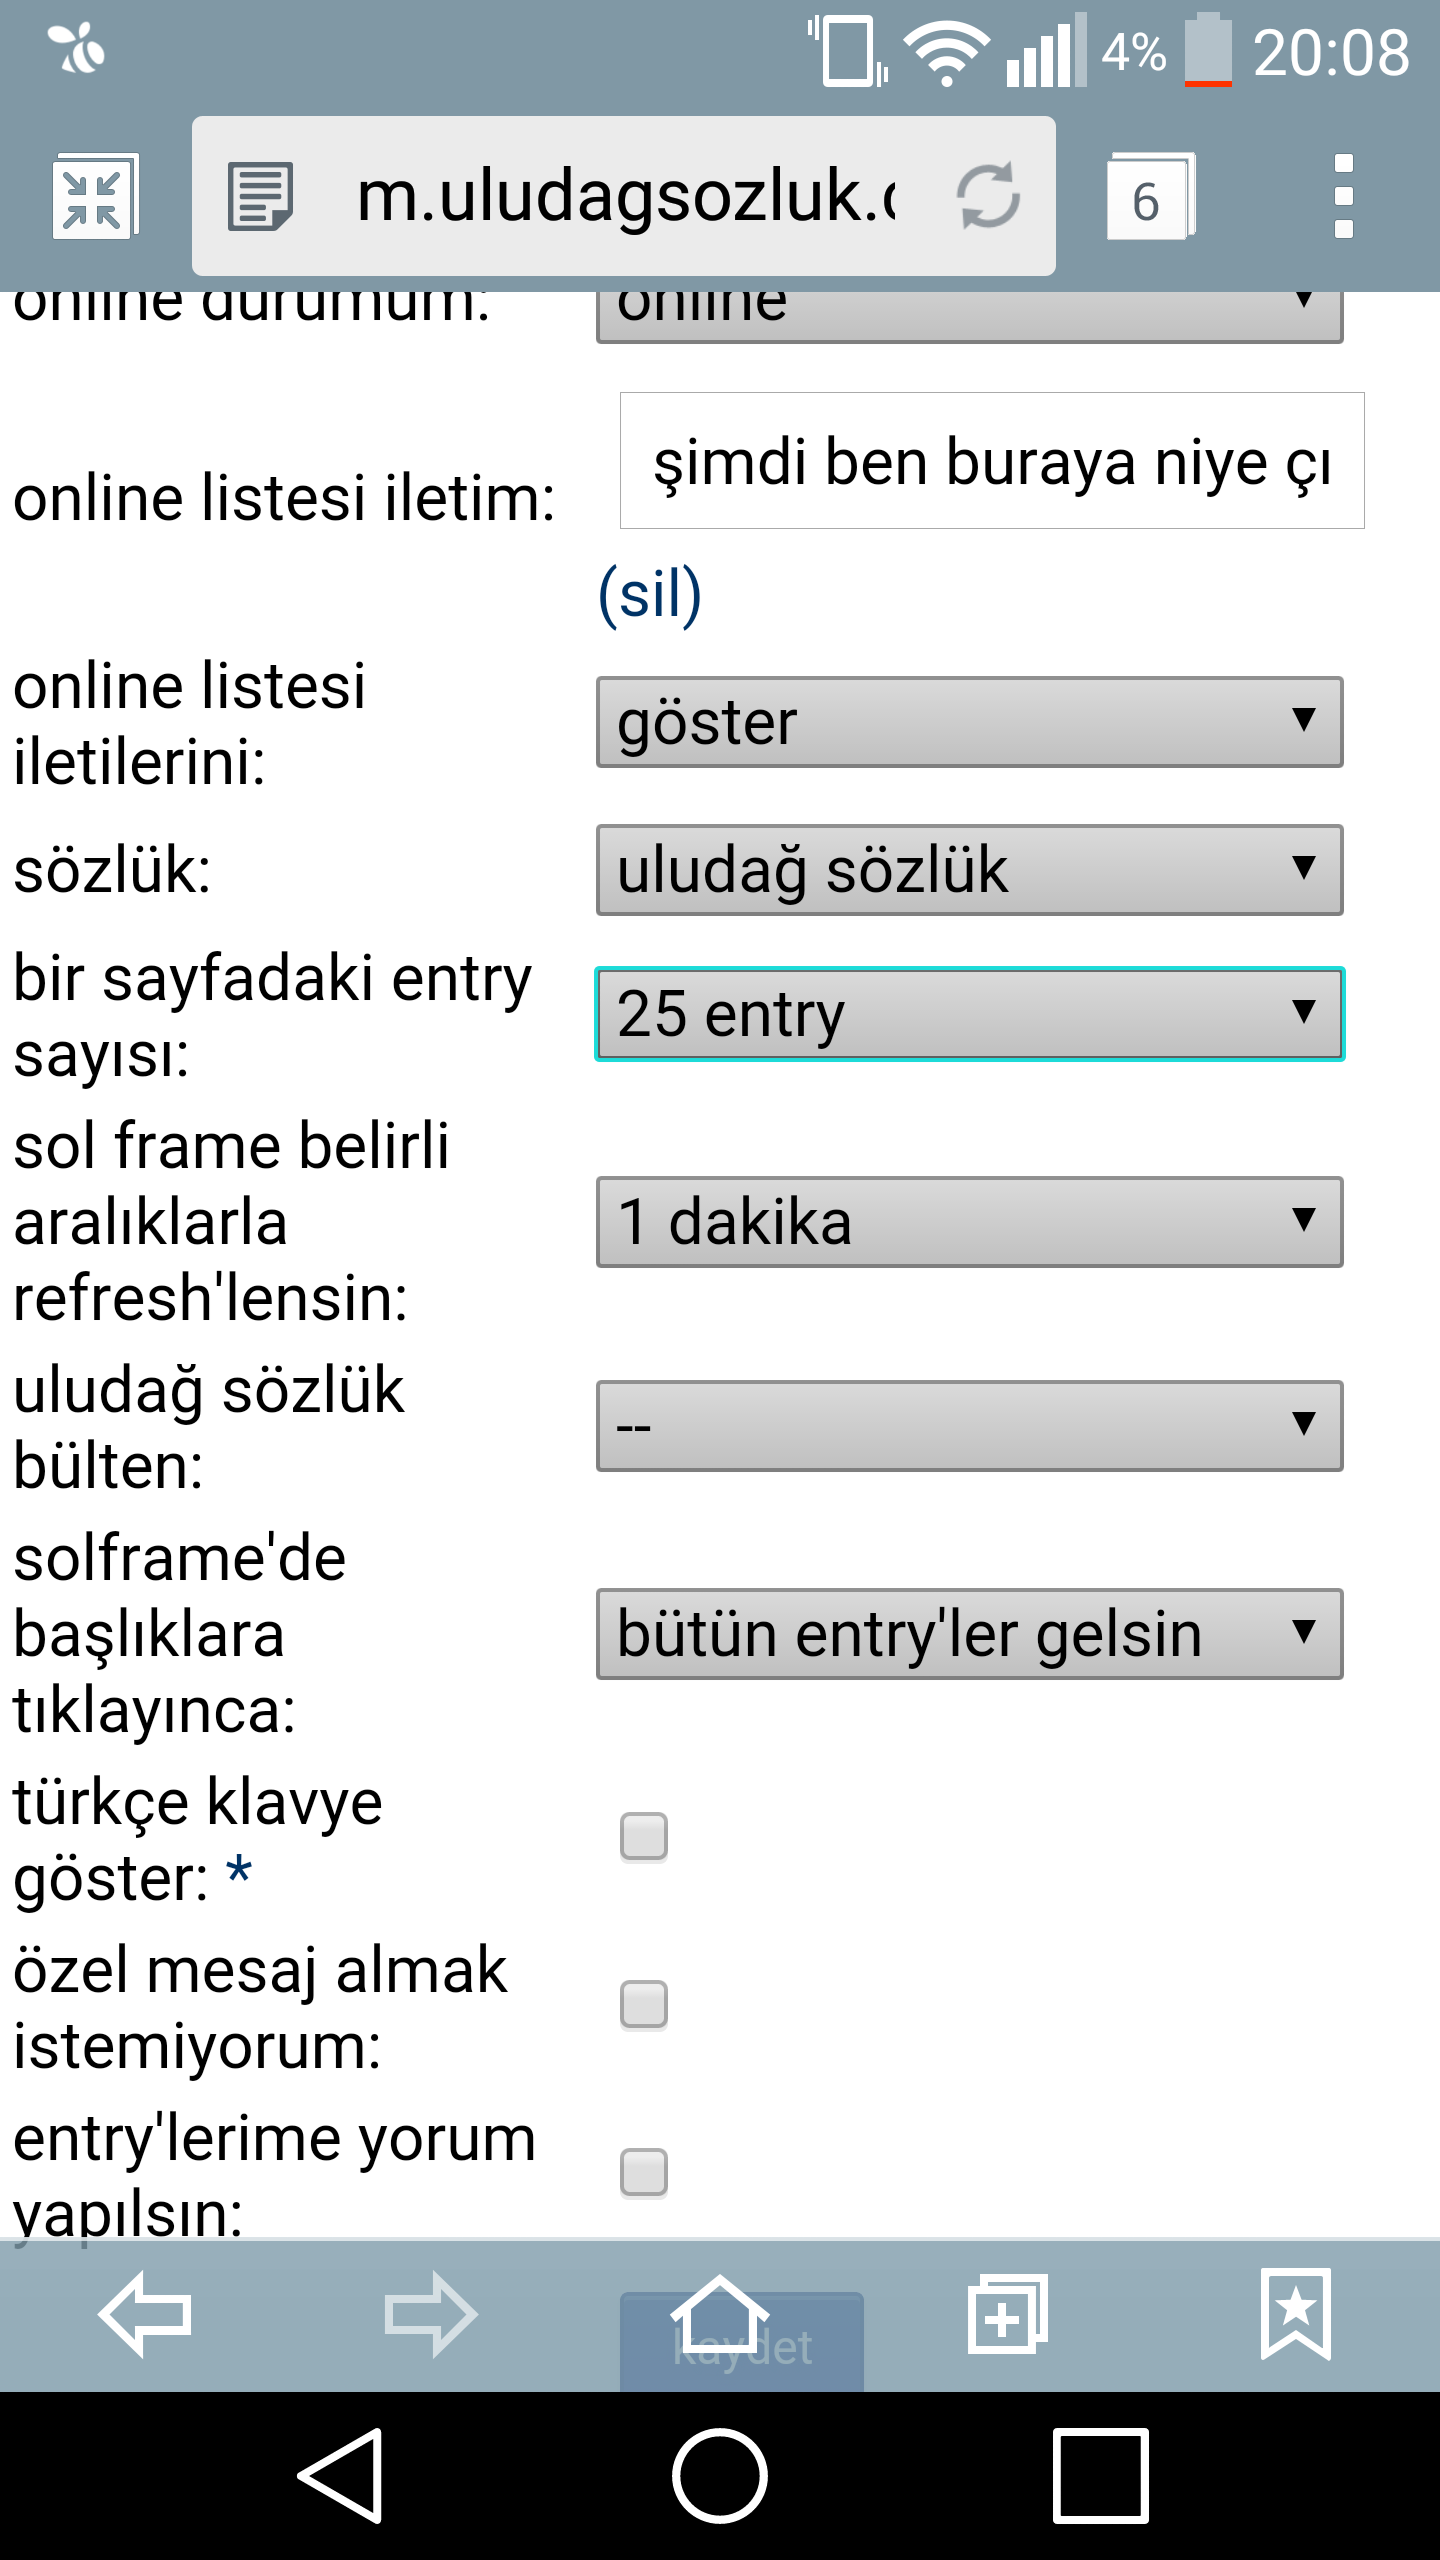This screenshot has width=1440, height=2560.
Task: Click the (sil) link
Action: click(x=650, y=594)
